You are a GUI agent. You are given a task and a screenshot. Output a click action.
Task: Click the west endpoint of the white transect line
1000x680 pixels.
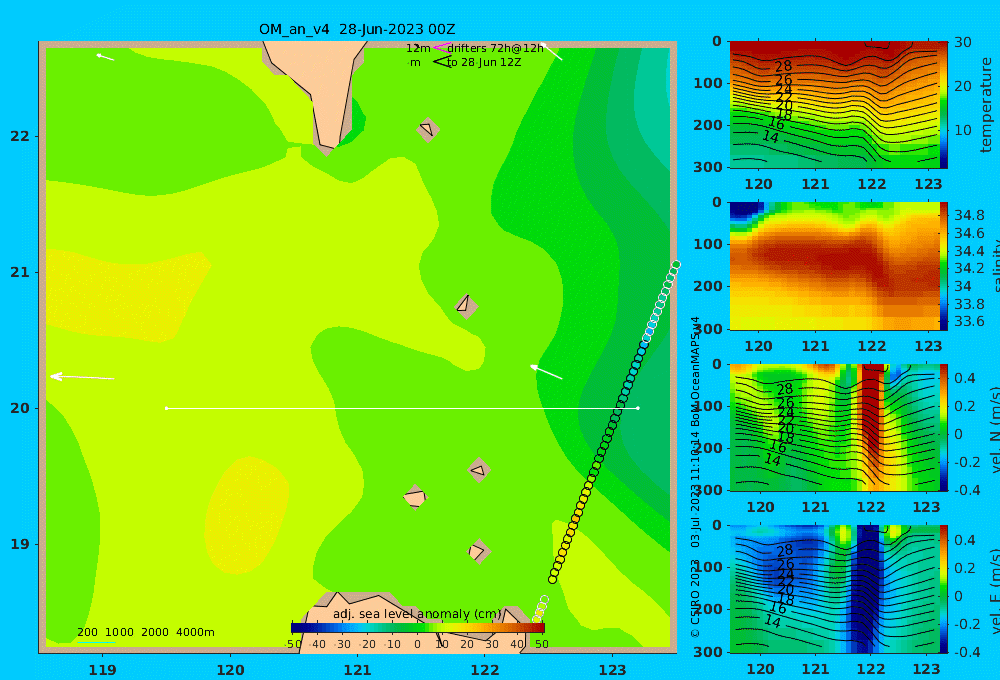166,408
